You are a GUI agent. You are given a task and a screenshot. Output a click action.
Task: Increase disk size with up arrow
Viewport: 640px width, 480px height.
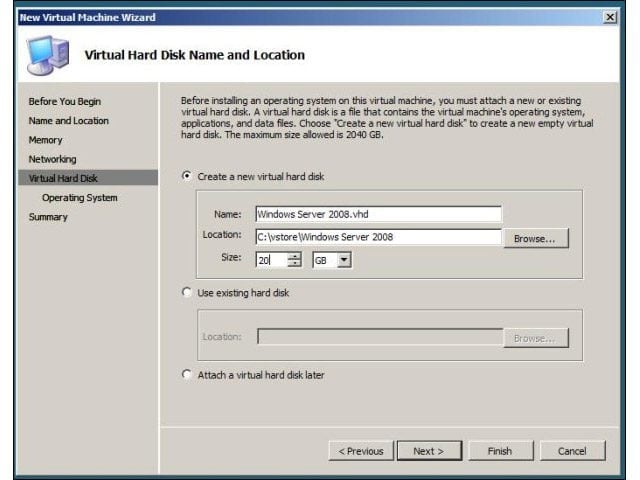click(294, 256)
